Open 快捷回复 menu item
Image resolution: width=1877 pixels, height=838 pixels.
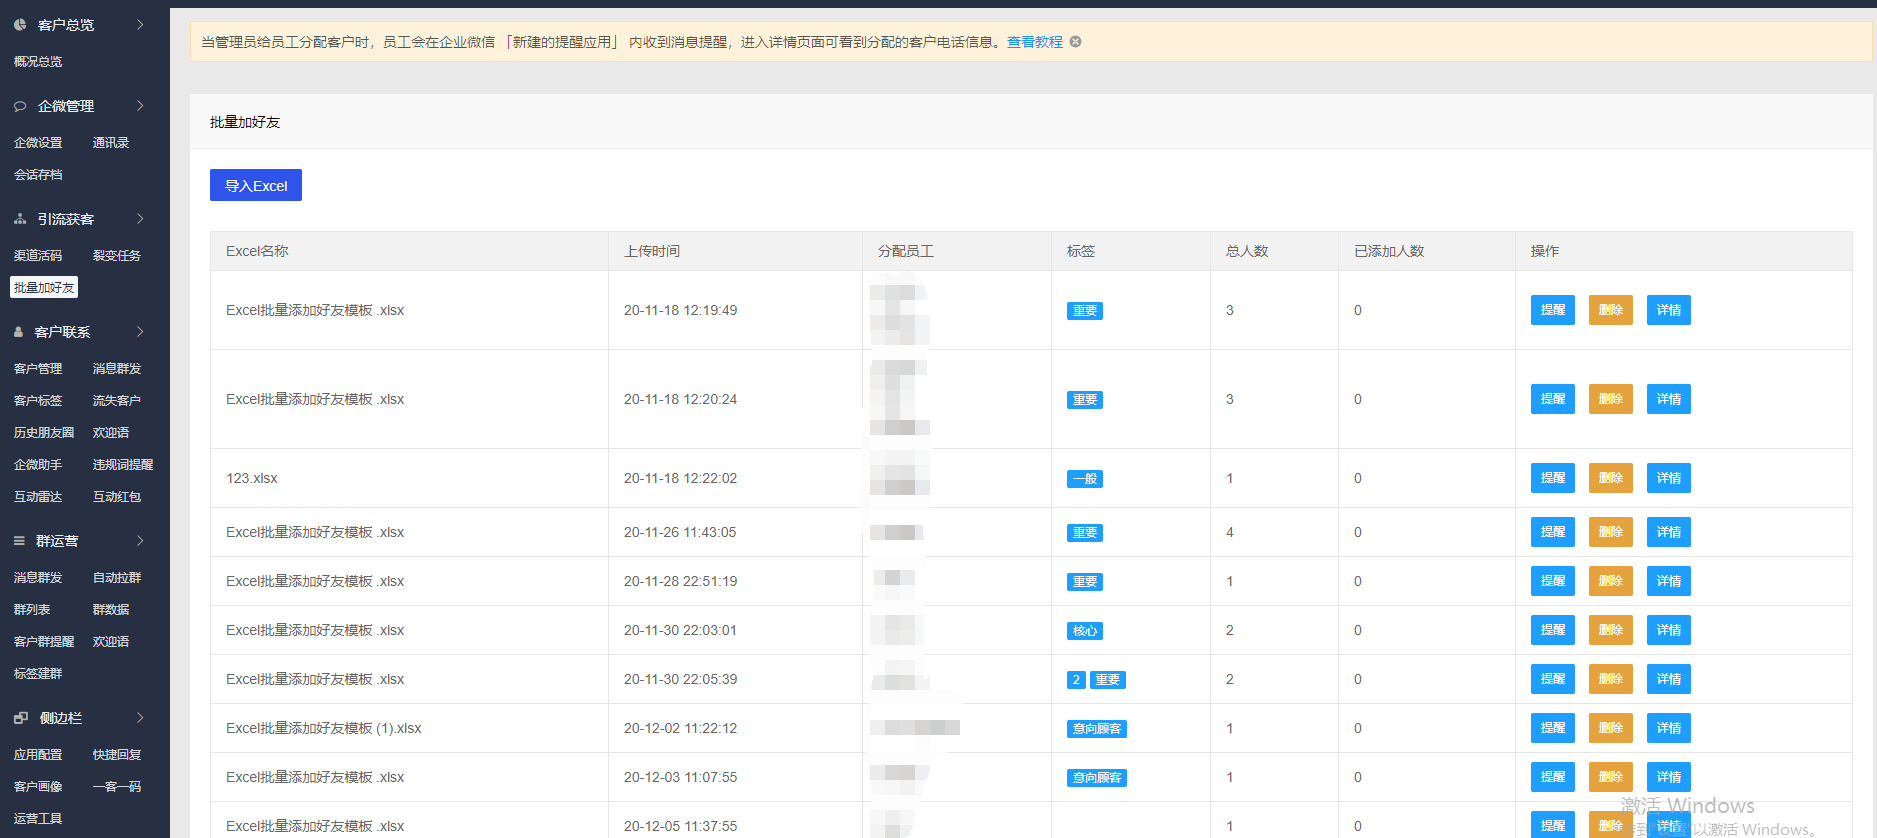[x=117, y=755]
